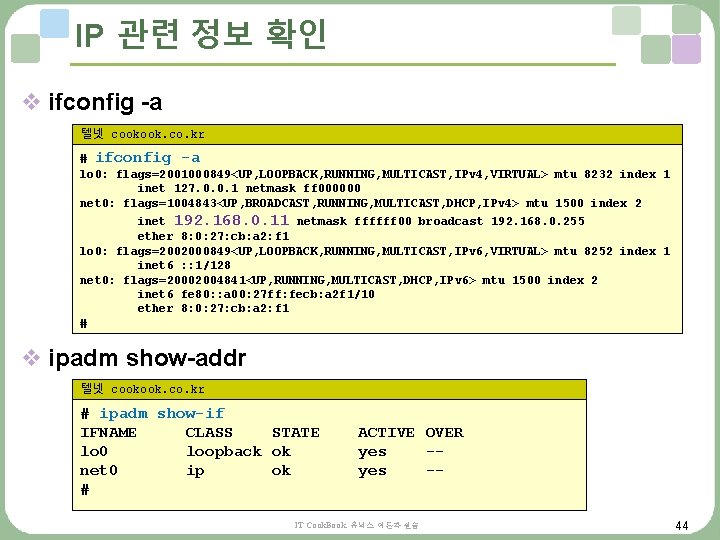Click the lo0 flags=2001000849 IPv4 line
Viewport: 720px width, 540px height.
(375, 174)
